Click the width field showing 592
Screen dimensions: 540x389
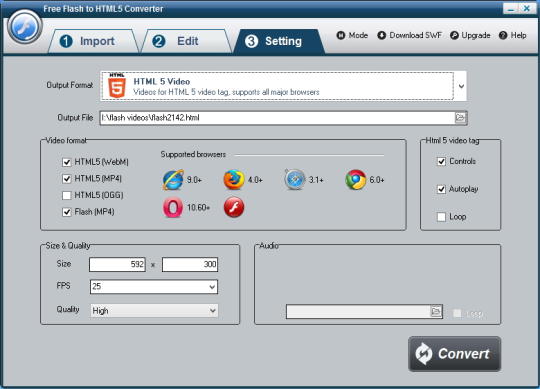point(117,264)
